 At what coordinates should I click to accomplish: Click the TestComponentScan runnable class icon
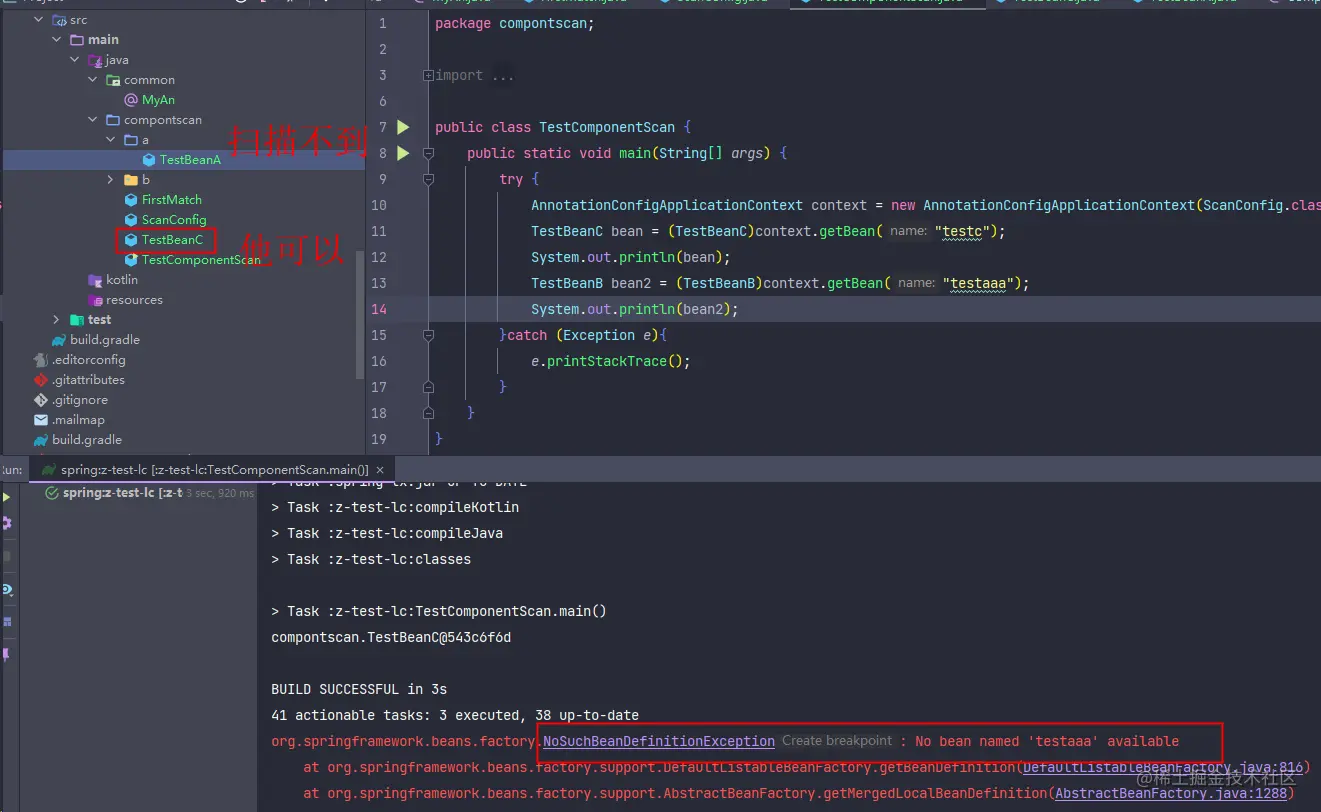pyautogui.click(x=131, y=260)
